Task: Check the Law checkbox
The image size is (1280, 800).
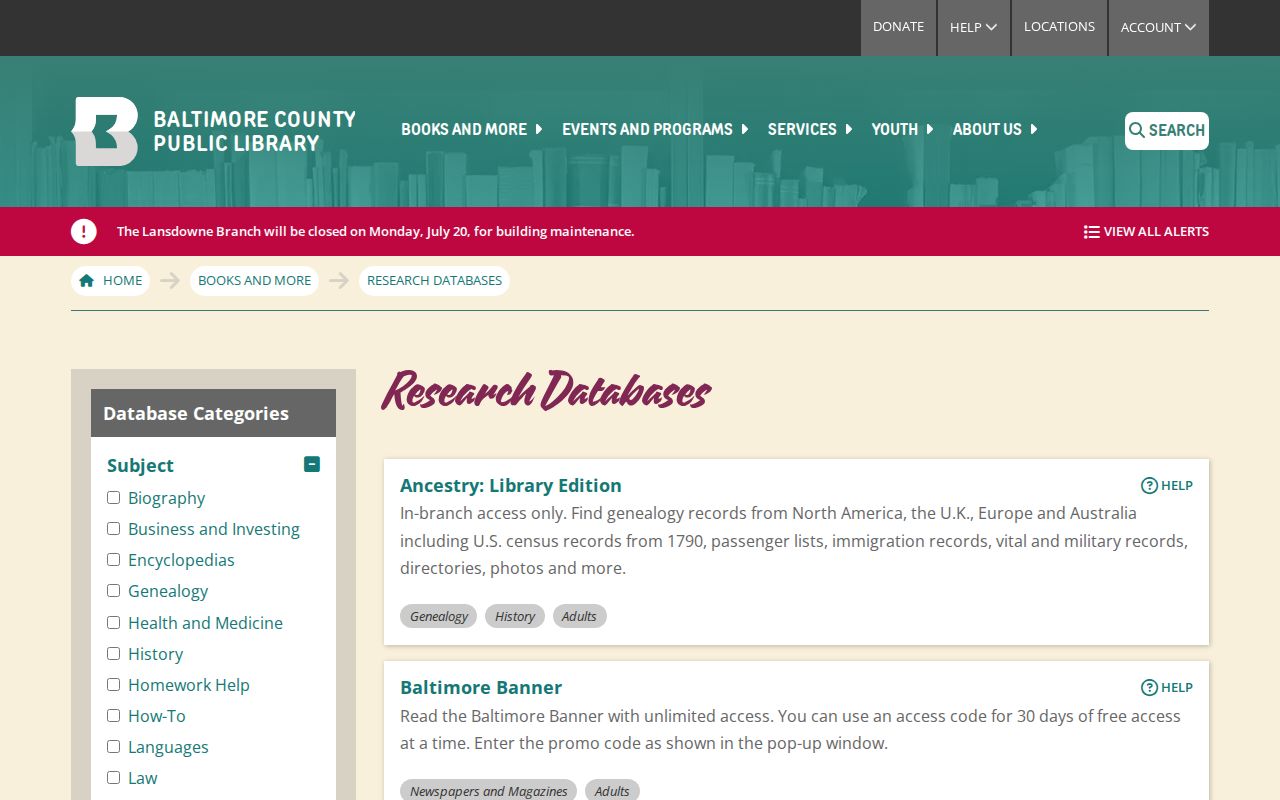Action: [113, 777]
